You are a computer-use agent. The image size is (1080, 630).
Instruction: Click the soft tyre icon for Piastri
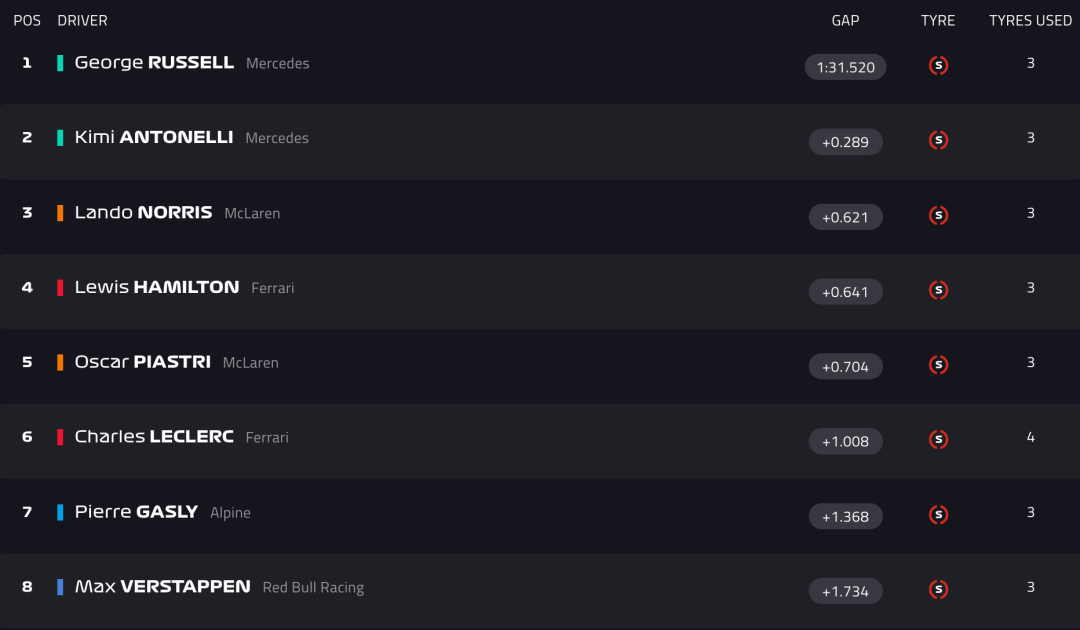938,366
